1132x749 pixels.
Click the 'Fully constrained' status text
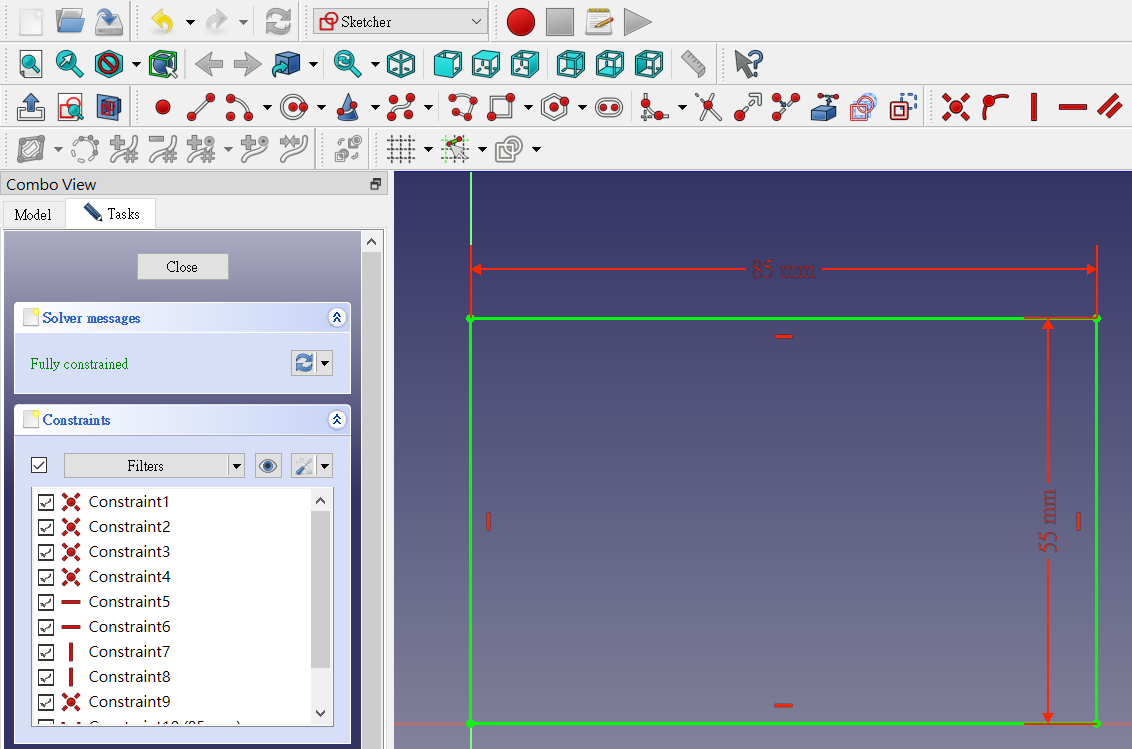(79, 364)
